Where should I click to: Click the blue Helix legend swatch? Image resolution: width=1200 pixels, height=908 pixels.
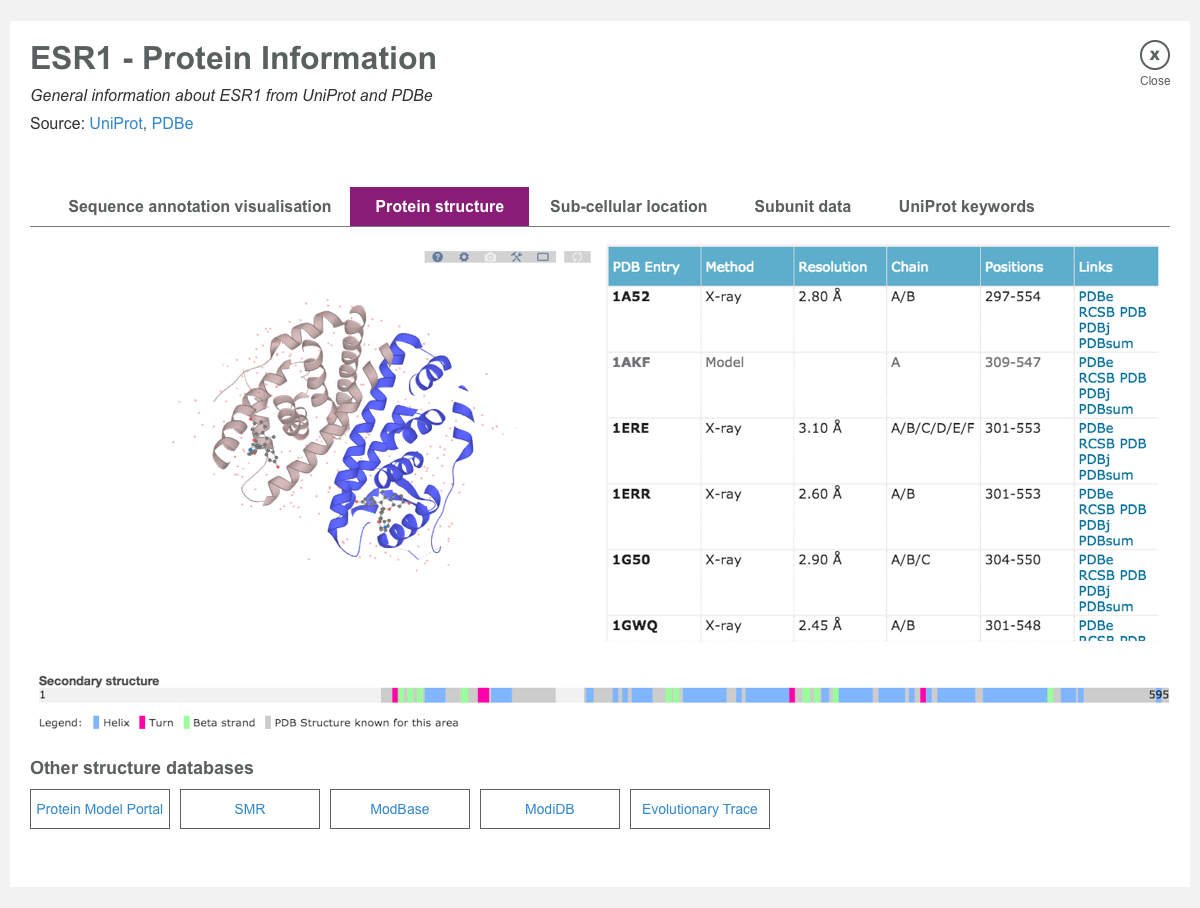point(96,722)
